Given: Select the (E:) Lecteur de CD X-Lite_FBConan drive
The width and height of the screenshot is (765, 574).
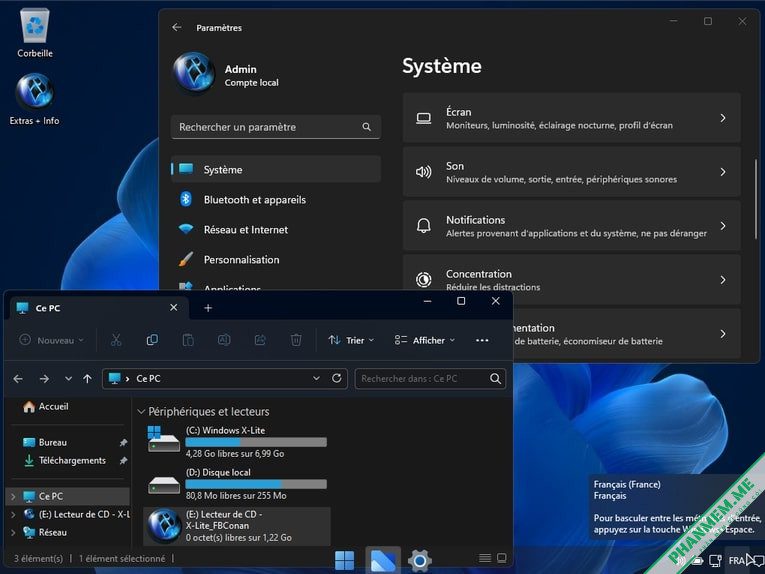Looking at the screenshot, I should [237, 526].
